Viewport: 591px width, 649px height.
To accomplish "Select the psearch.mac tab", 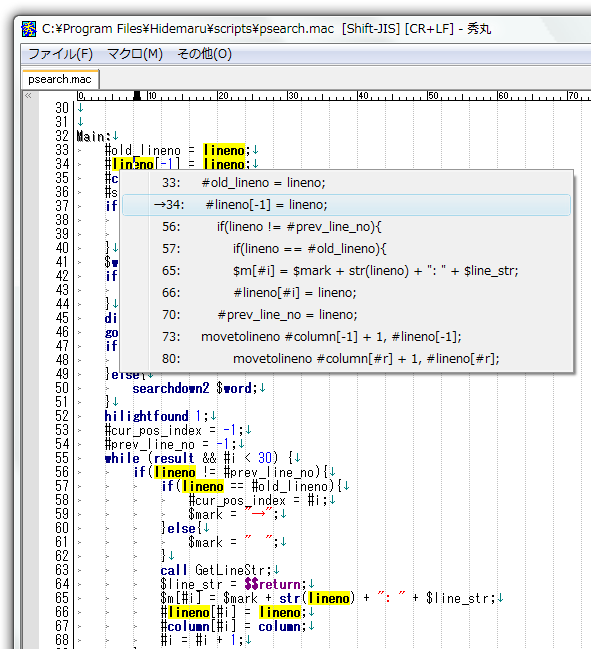I will (60, 79).
